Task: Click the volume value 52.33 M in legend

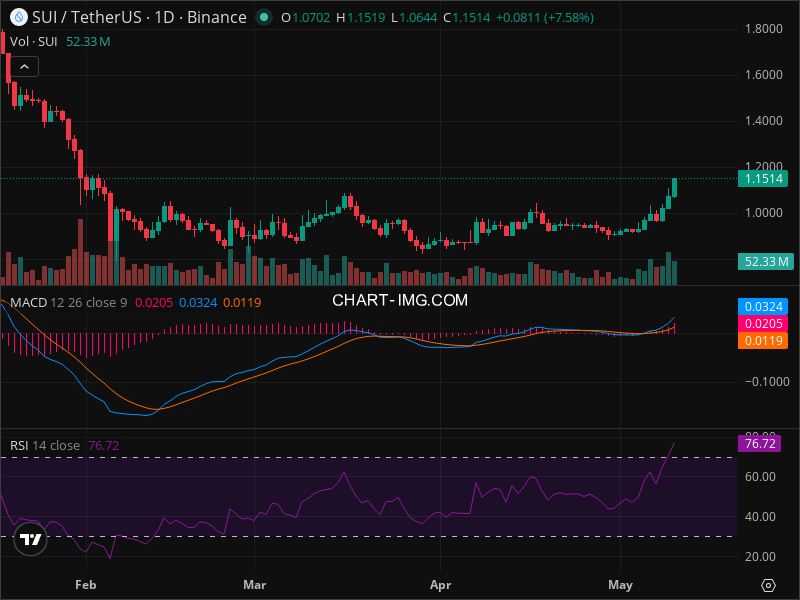Action: click(88, 41)
